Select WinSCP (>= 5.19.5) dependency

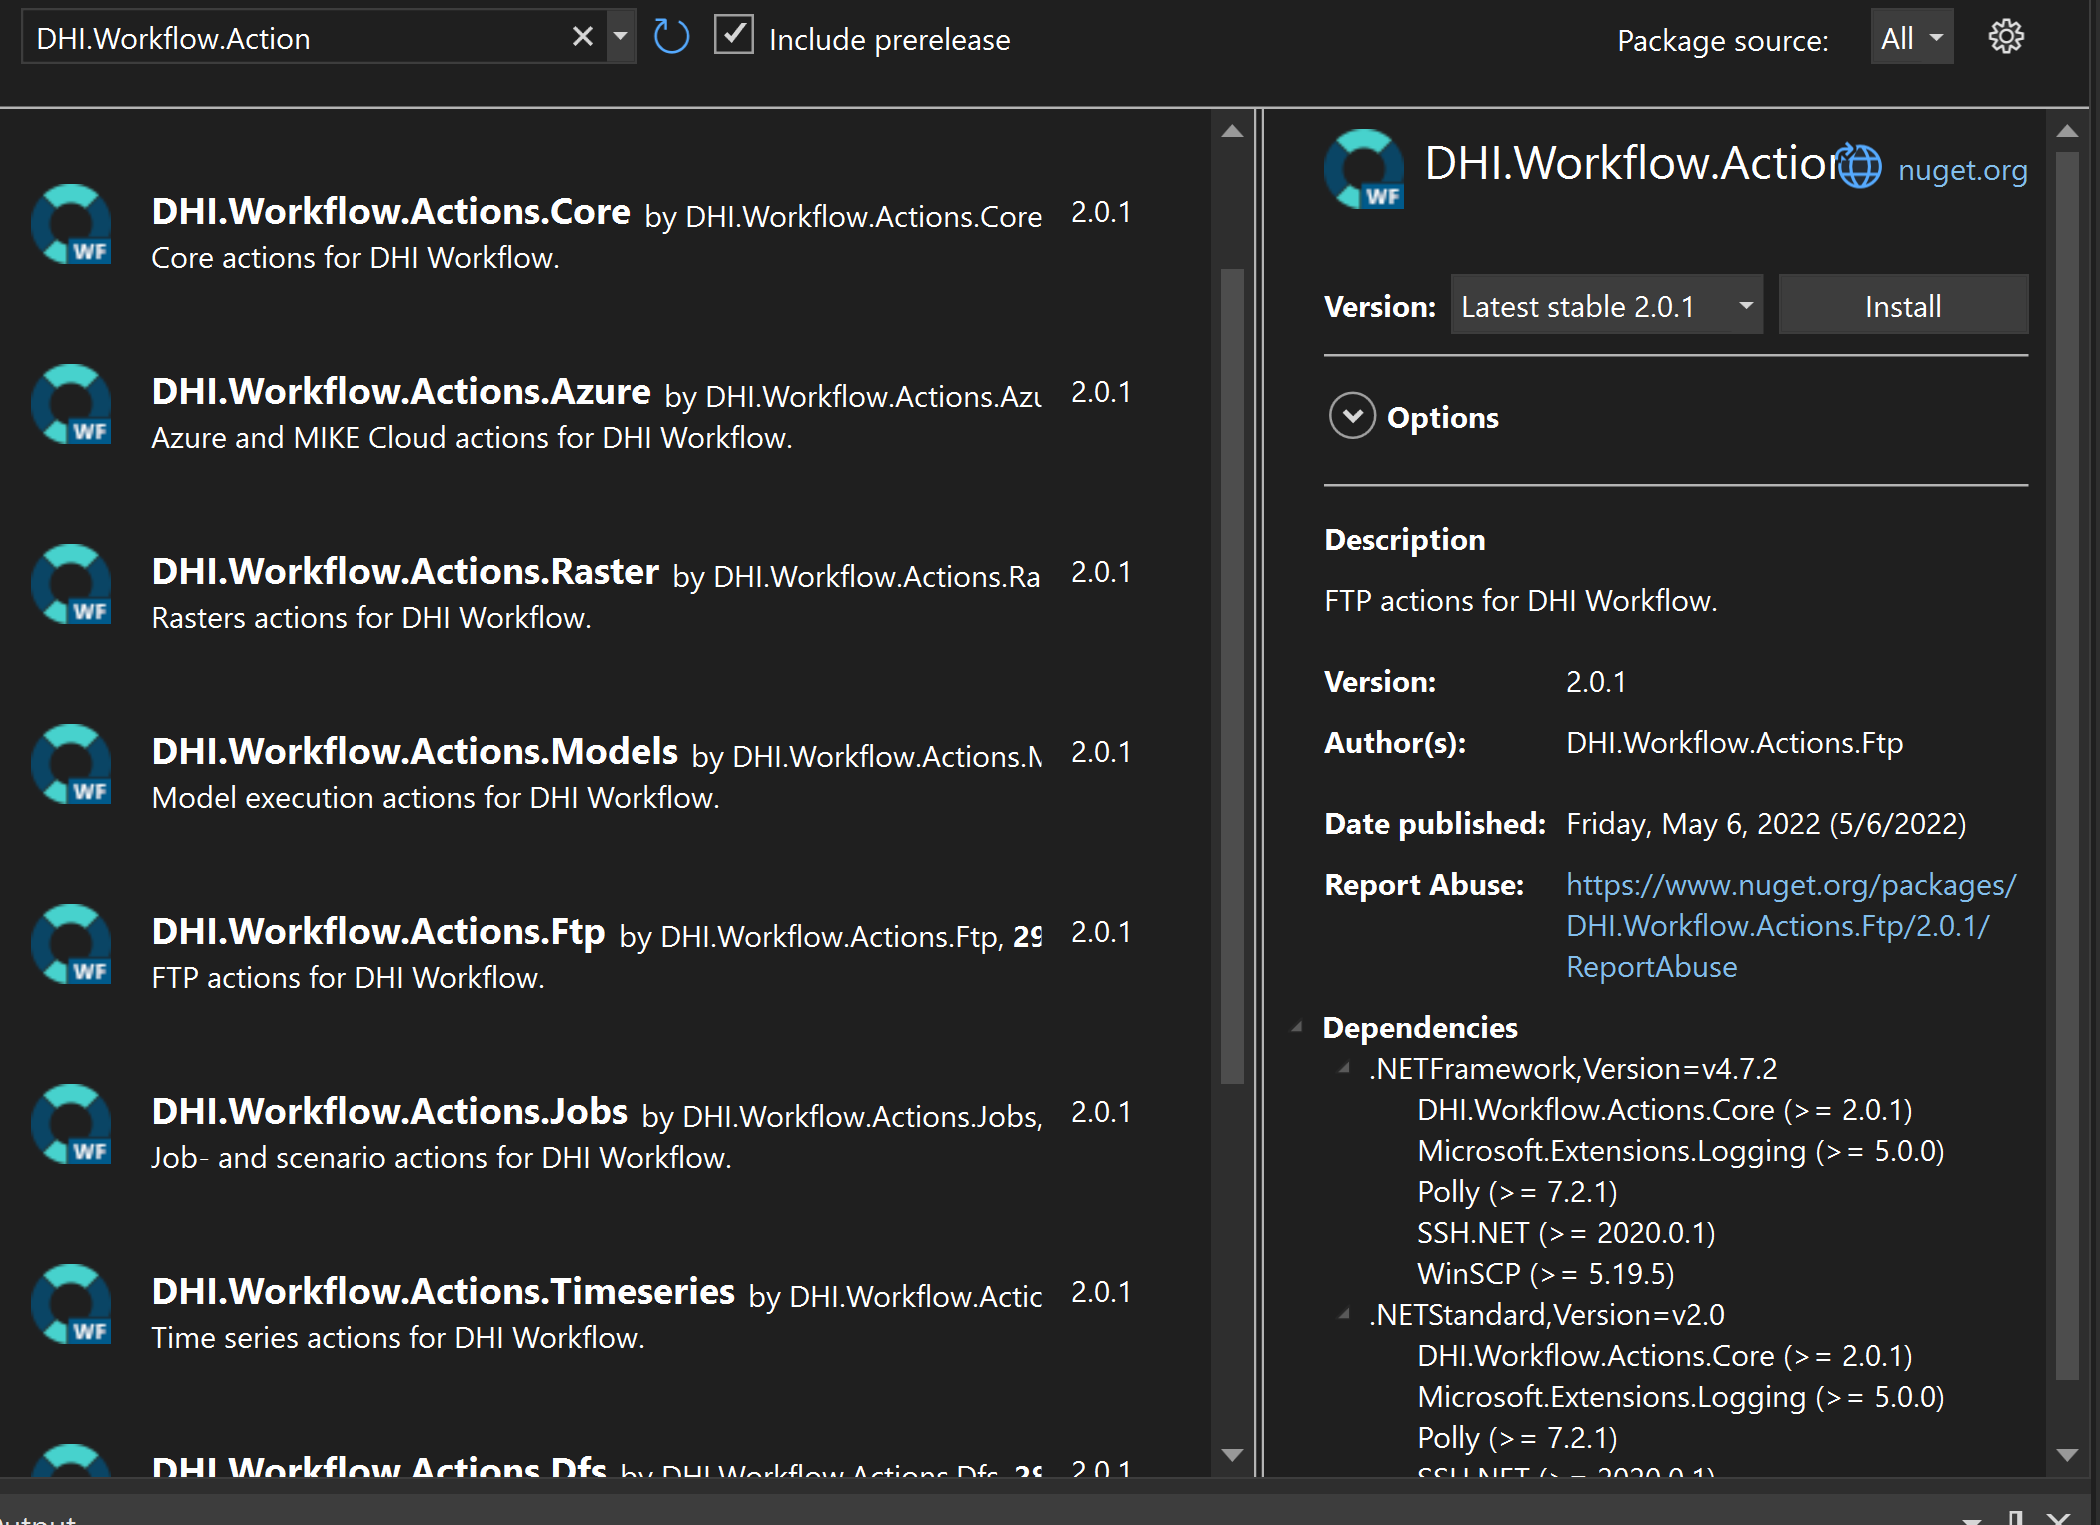coord(1545,1273)
